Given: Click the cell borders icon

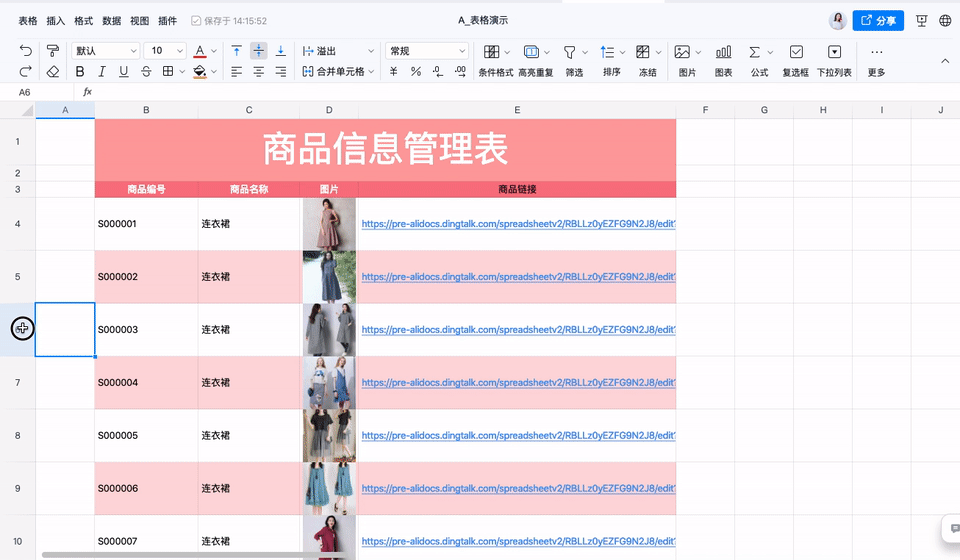Looking at the screenshot, I should pyautogui.click(x=168, y=72).
